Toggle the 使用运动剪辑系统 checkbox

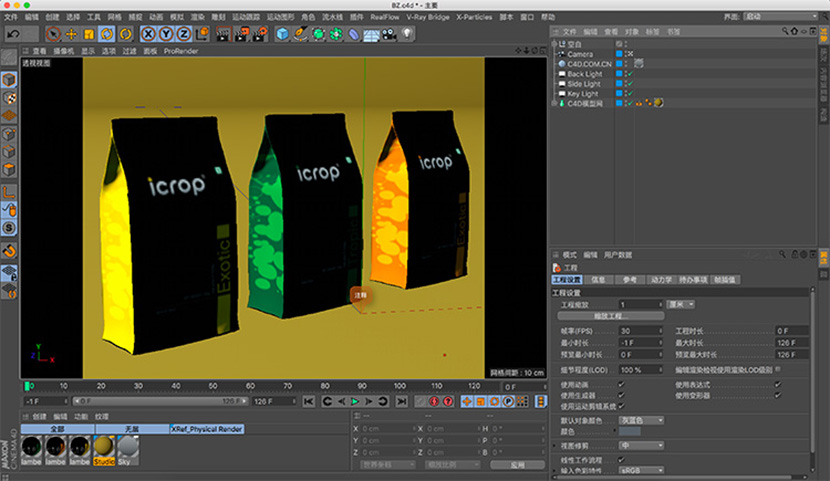click(621, 406)
